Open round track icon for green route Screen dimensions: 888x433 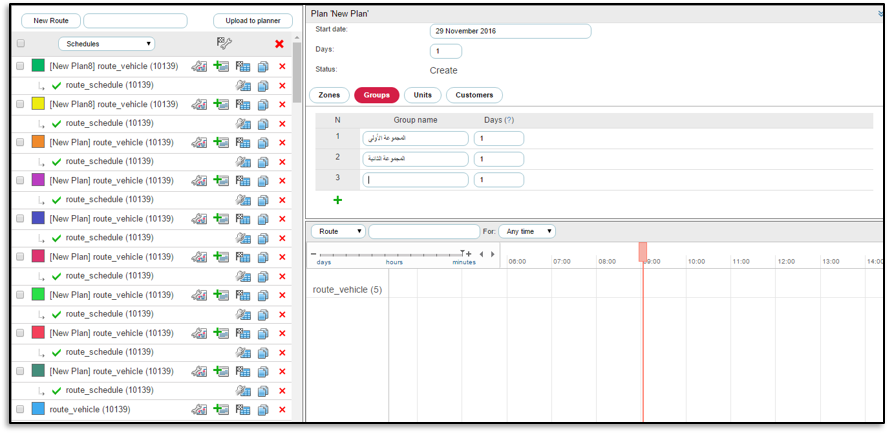[199, 66]
